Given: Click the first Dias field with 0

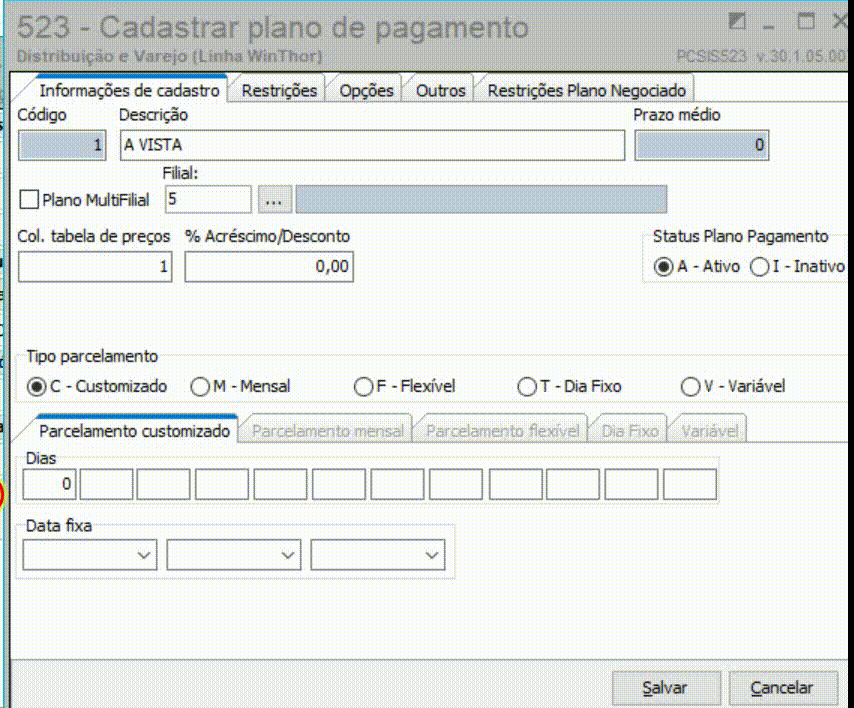Looking at the screenshot, I should [x=49, y=484].
